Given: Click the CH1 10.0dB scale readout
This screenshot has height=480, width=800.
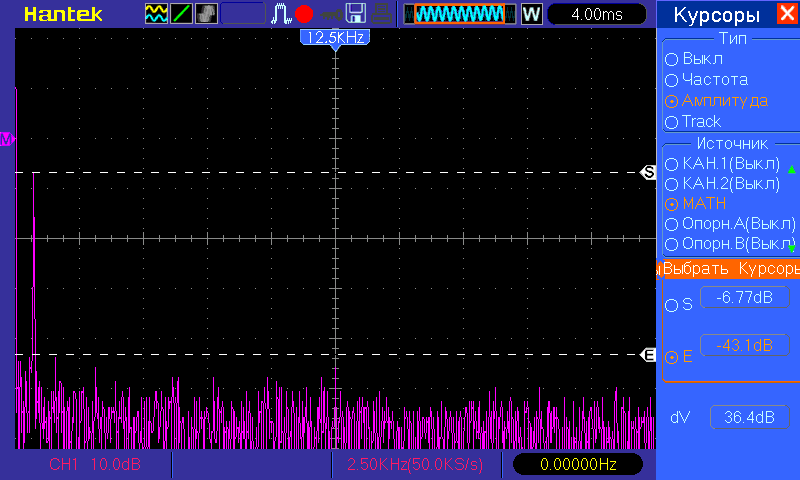Looking at the screenshot, I should [95, 464].
